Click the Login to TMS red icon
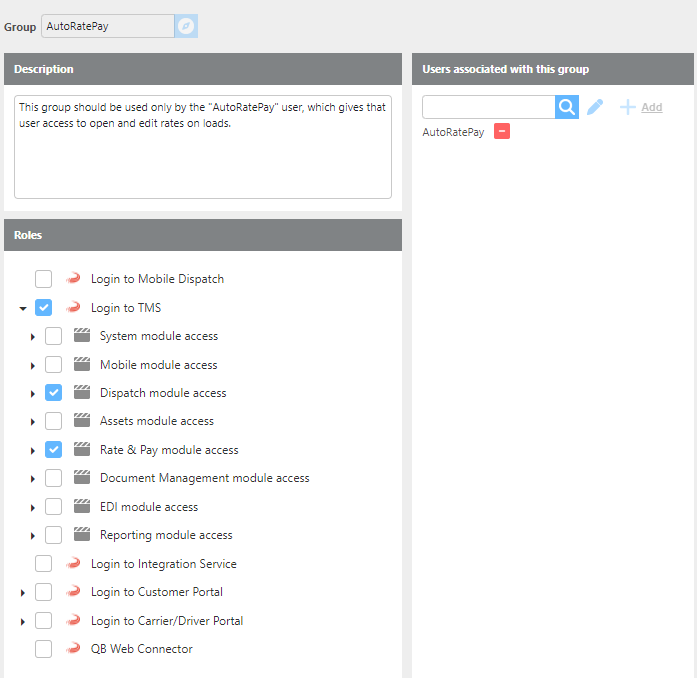The image size is (697, 678). [73, 308]
